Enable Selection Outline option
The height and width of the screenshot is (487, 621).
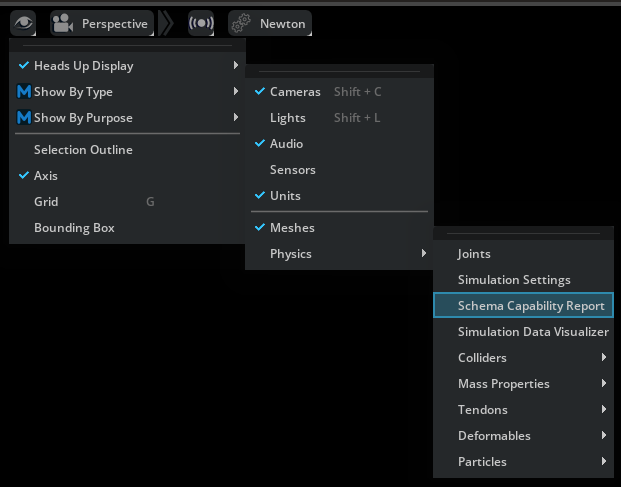click(x=127, y=150)
